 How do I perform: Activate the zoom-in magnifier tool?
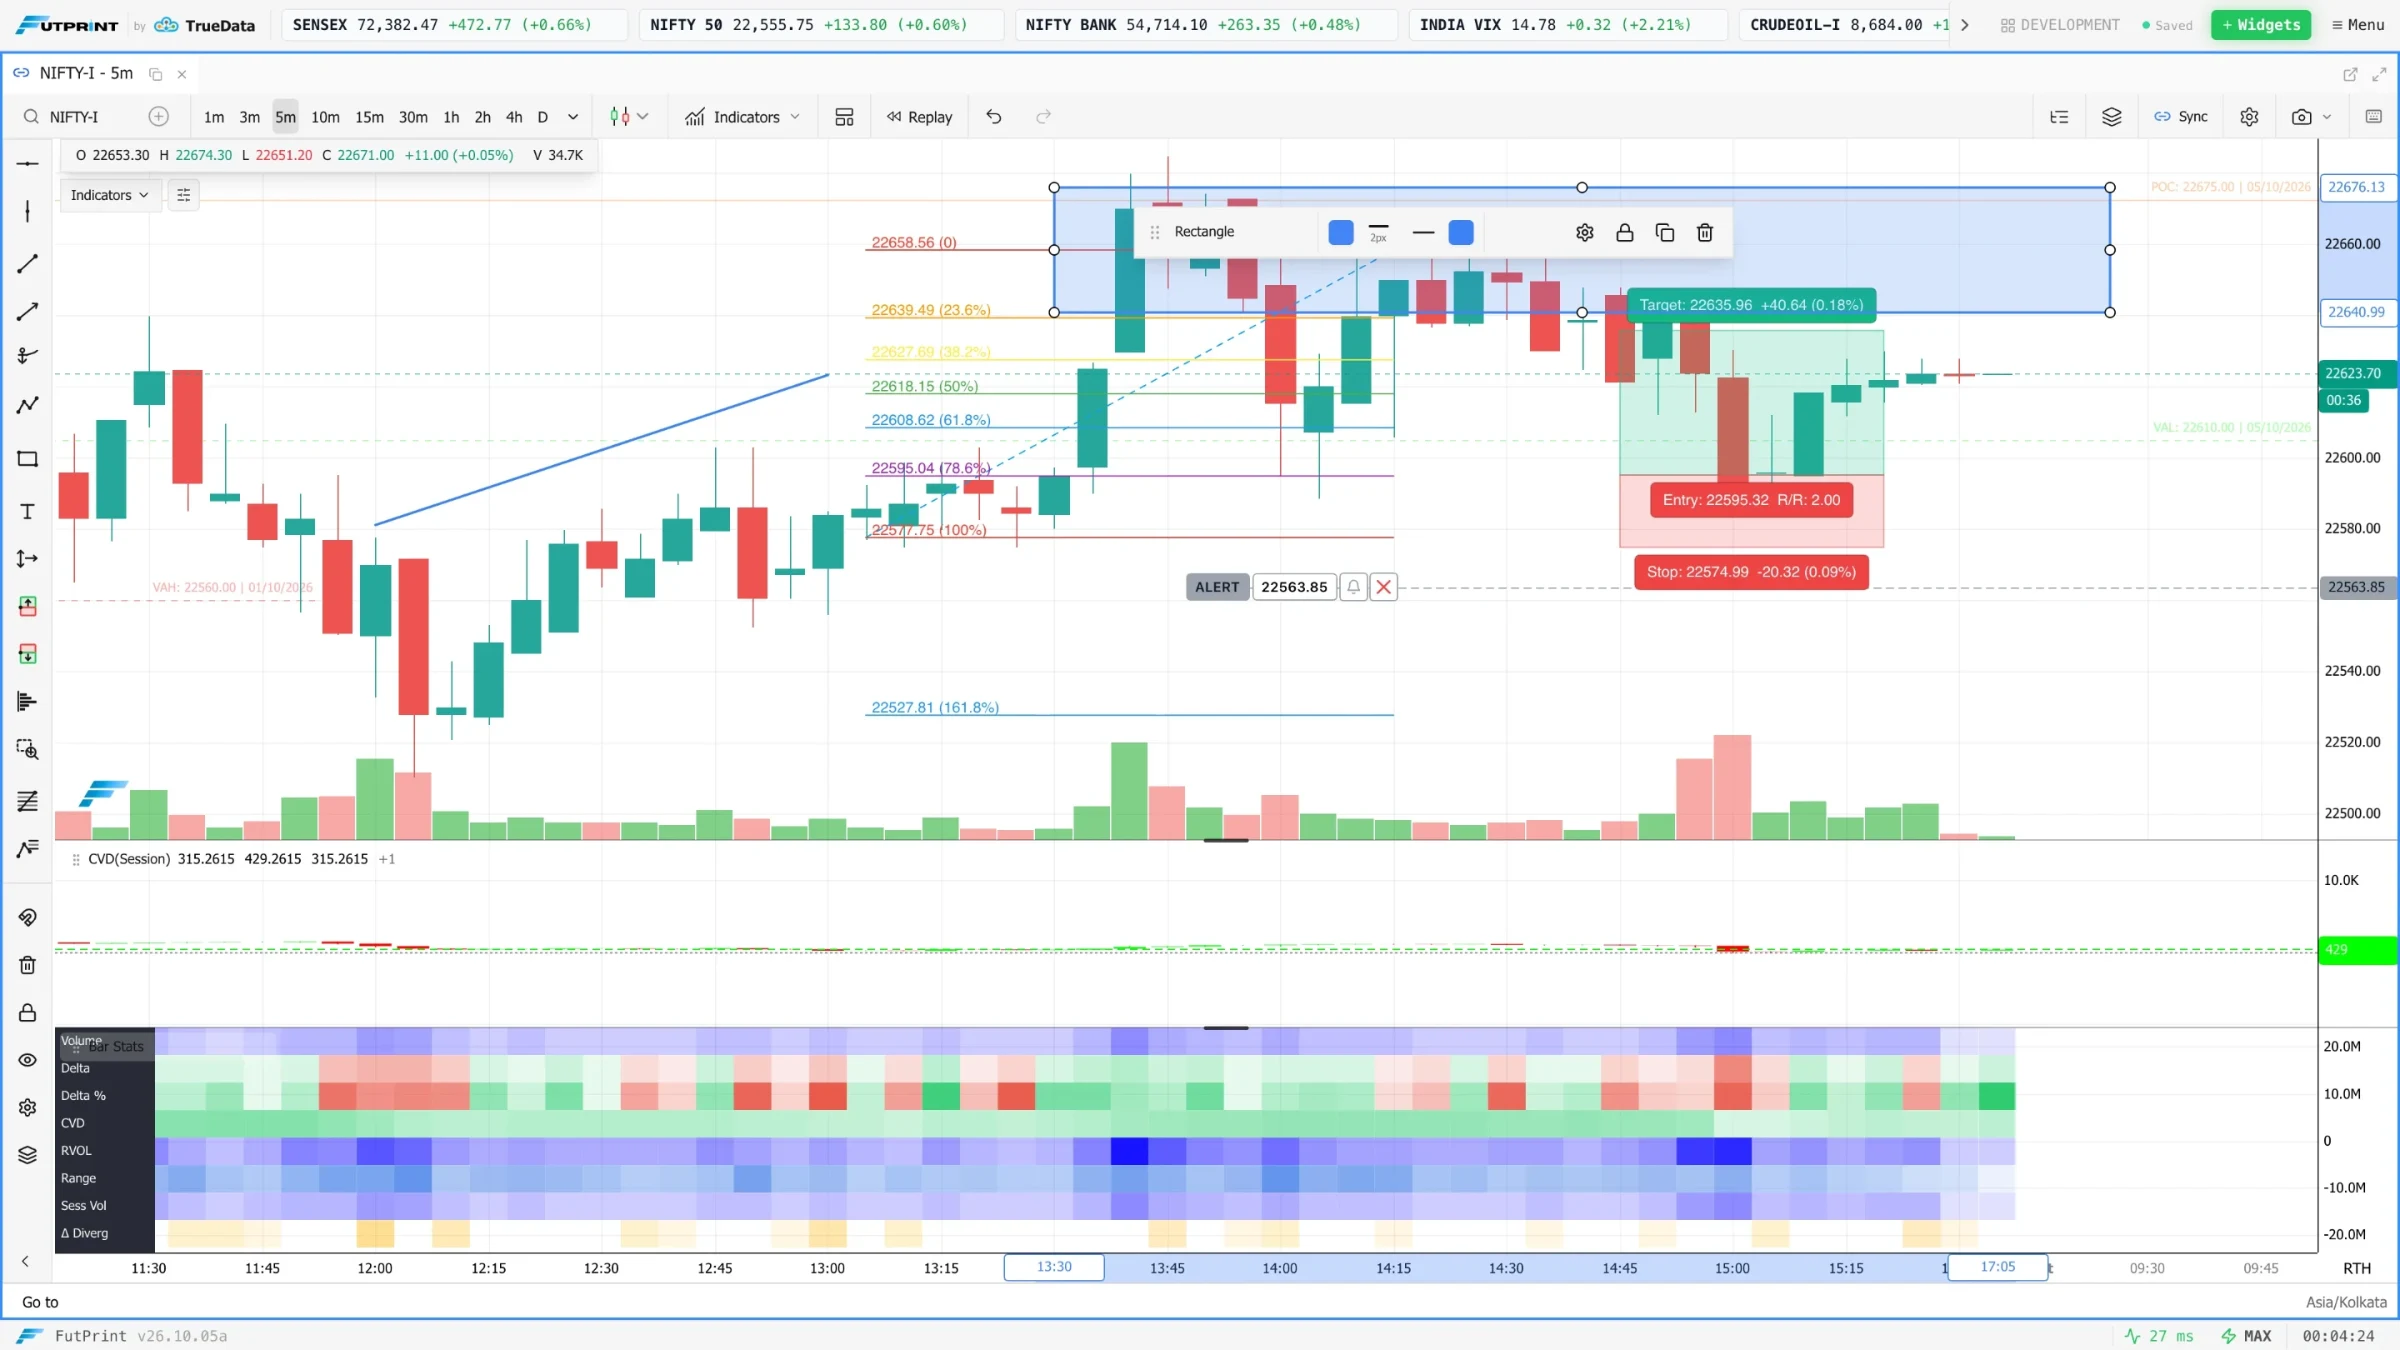click(x=27, y=749)
